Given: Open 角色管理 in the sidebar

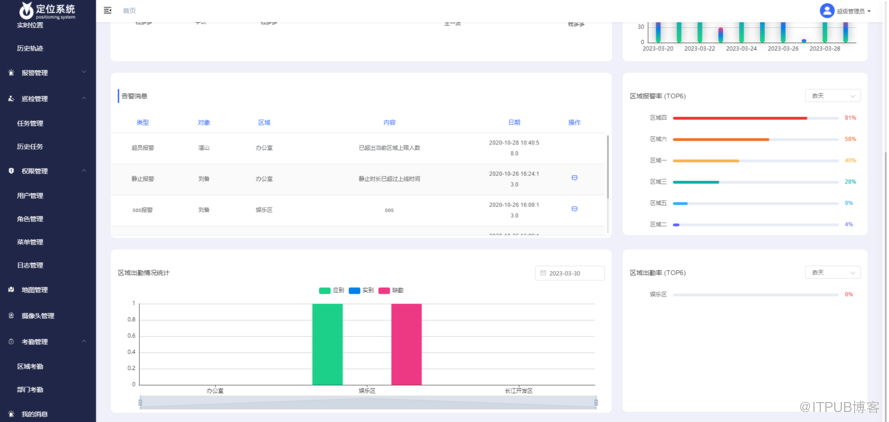Looking at the screenshot, I should (x=30, y=219).
